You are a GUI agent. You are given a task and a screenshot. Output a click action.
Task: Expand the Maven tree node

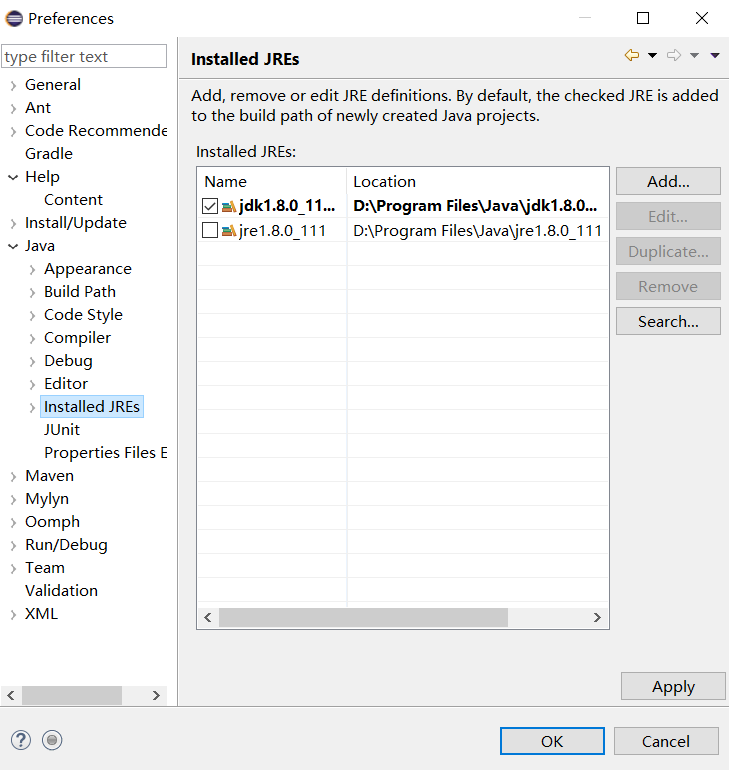(13, 476)
